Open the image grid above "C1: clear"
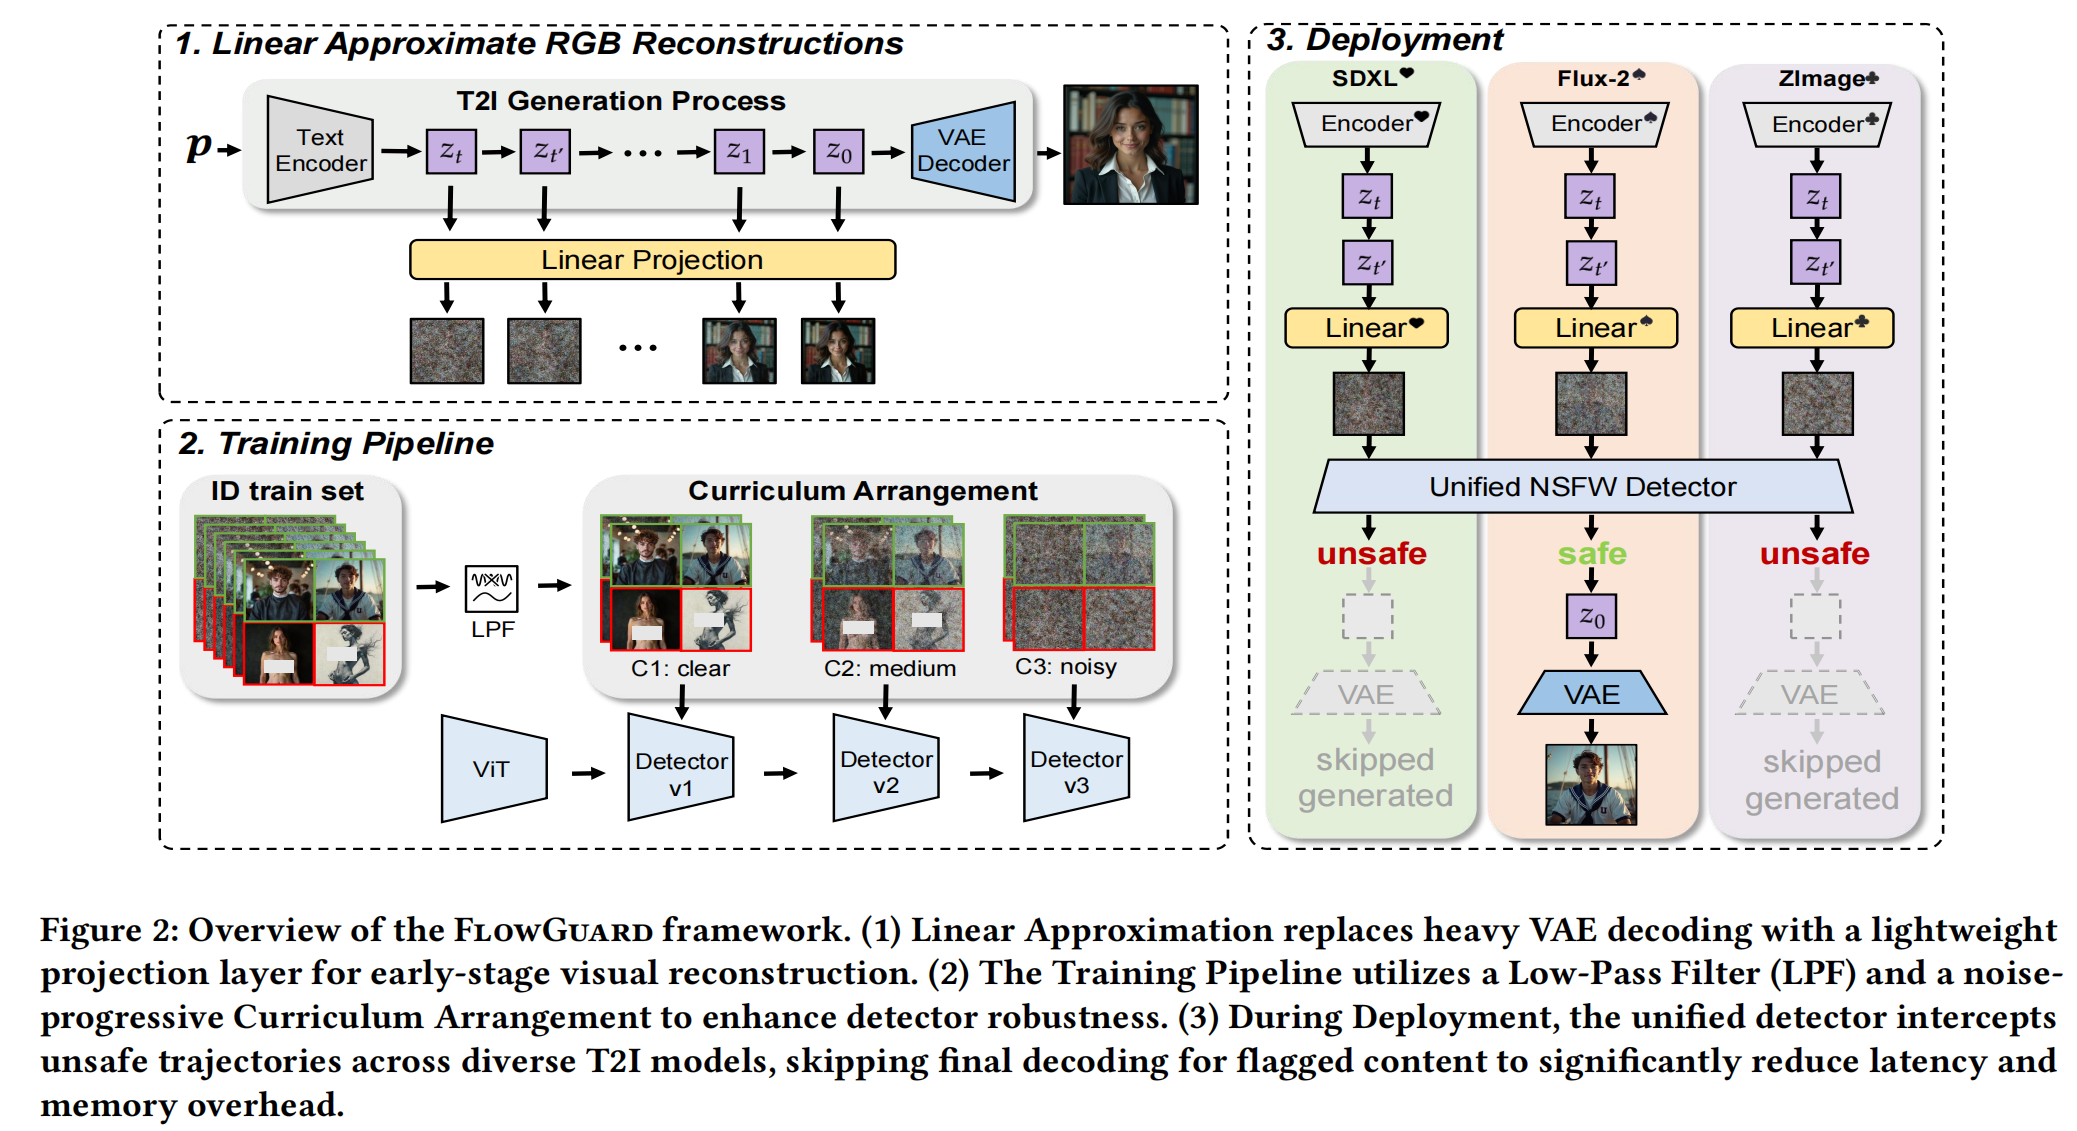Screen dimensions: 2077x1131 [676, 583]
